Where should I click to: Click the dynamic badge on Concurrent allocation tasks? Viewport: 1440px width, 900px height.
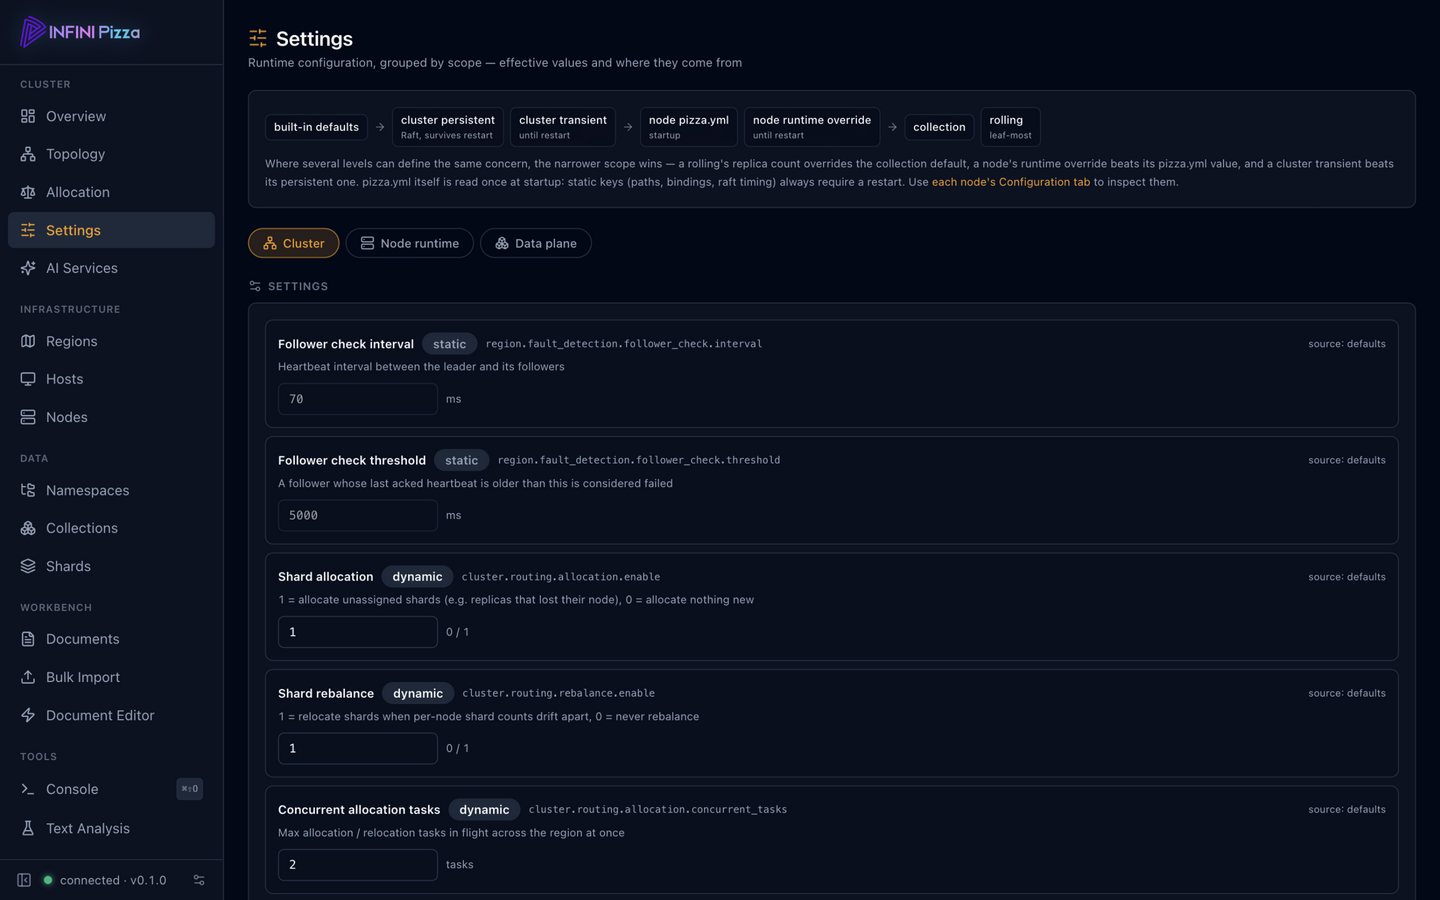point(484,810)
